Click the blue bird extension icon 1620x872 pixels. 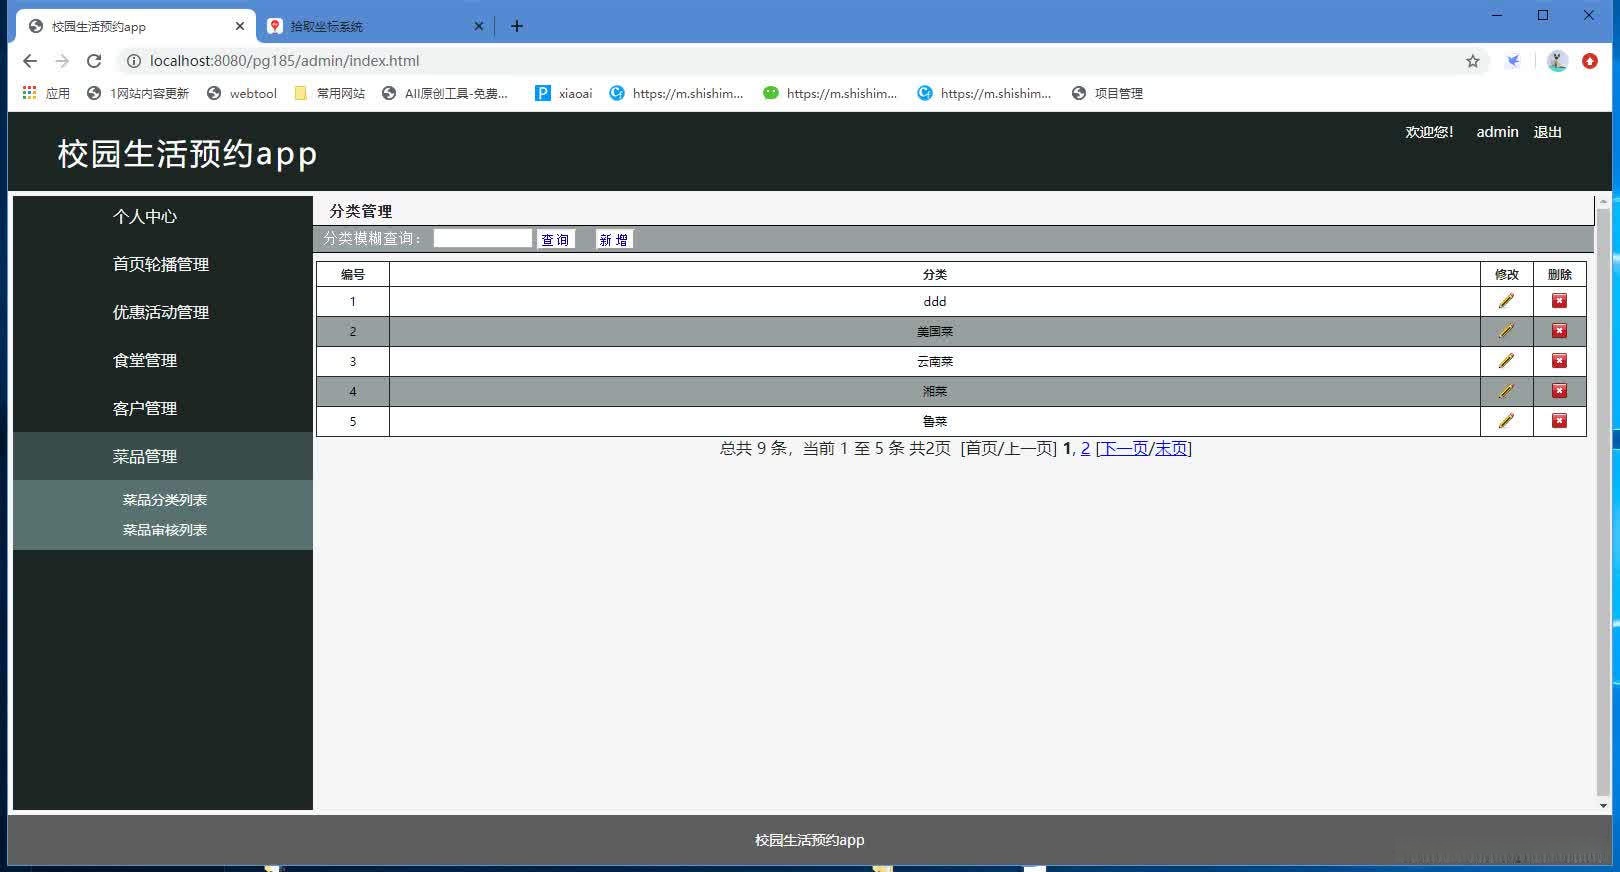point(1514,61)
